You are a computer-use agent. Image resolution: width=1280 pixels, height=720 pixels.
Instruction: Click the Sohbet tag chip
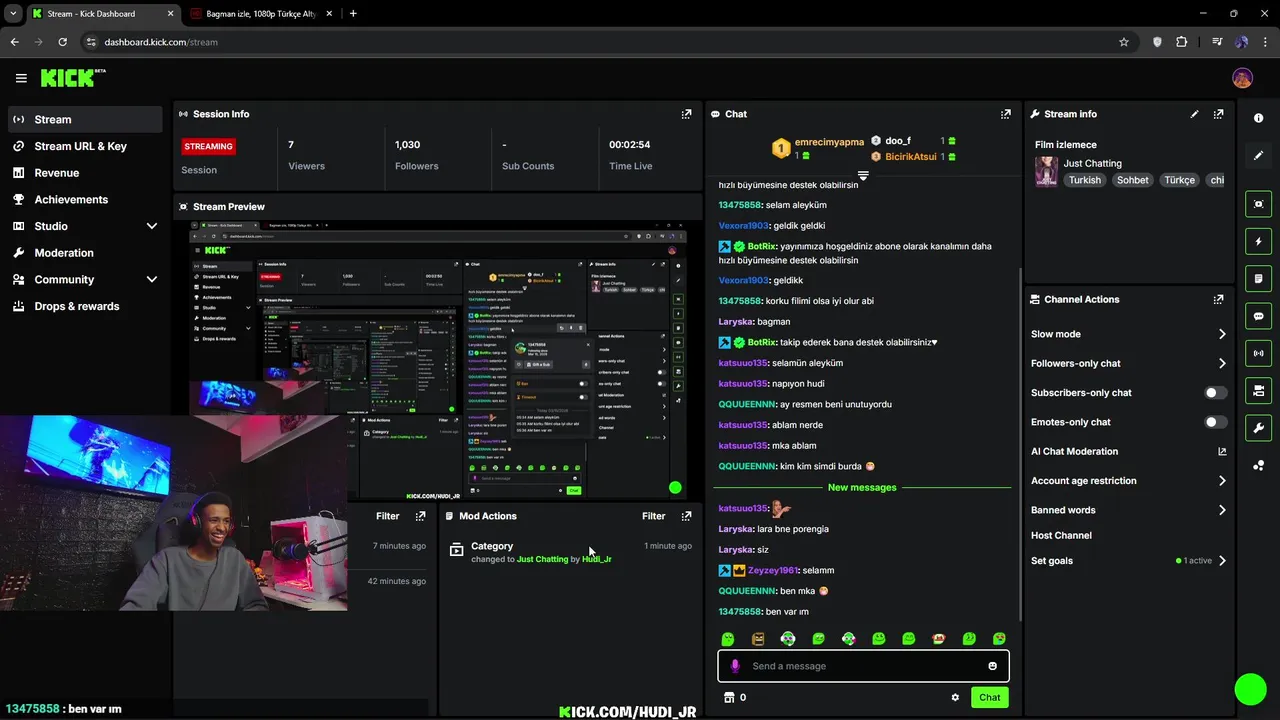[1132, 180]
